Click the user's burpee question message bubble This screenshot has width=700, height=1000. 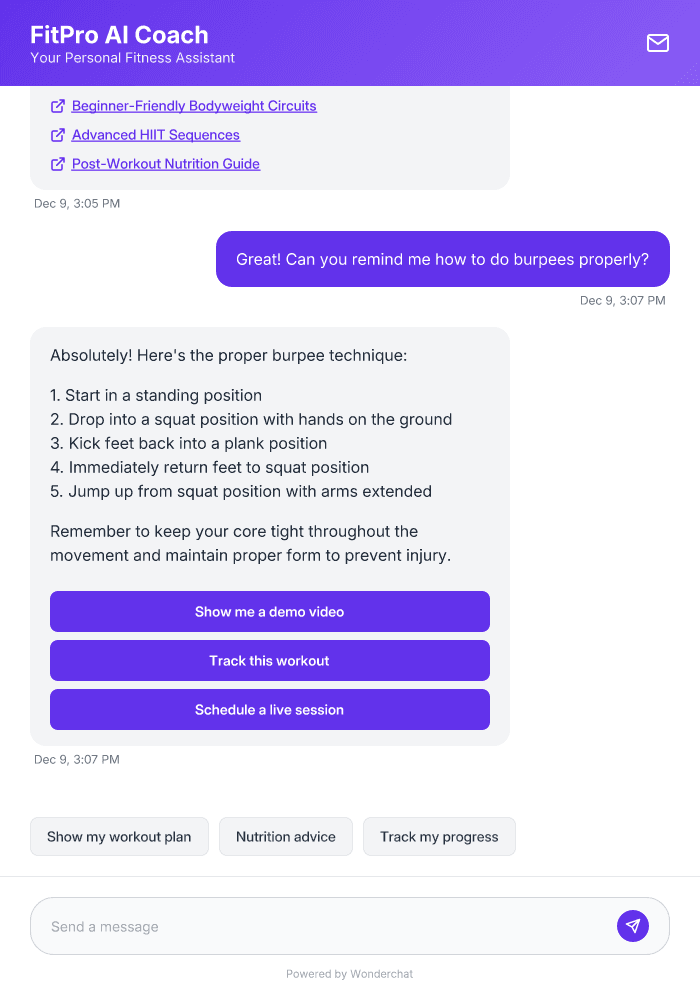coord(443,259)
